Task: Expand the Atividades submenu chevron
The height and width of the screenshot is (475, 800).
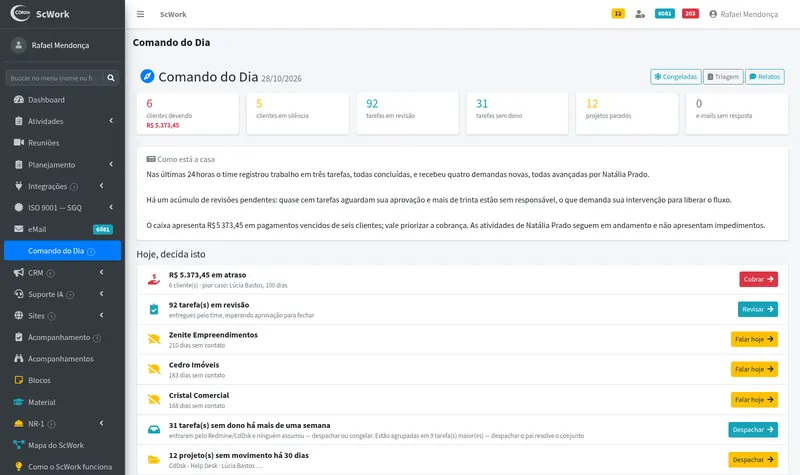Action: point(111,121)
